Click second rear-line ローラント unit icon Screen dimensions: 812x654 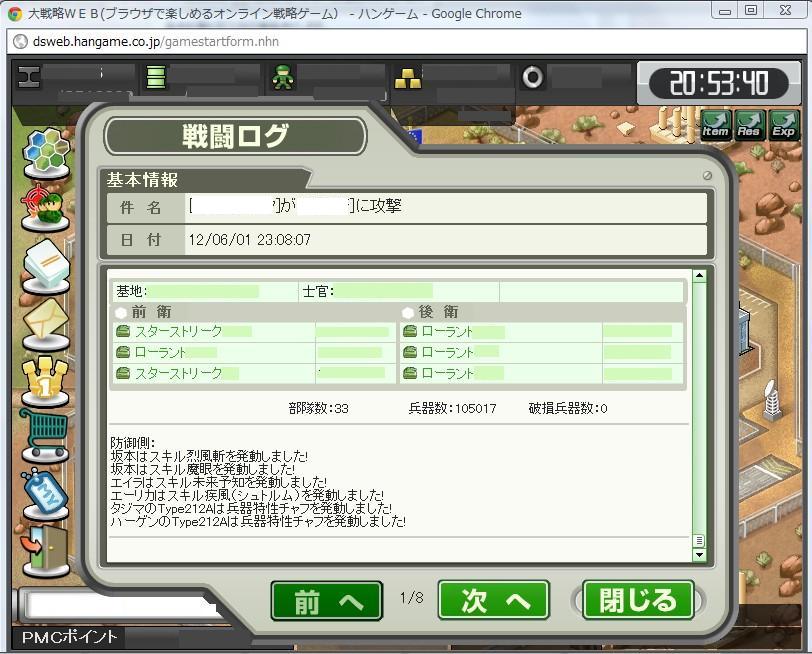click(x=410, y=352)
